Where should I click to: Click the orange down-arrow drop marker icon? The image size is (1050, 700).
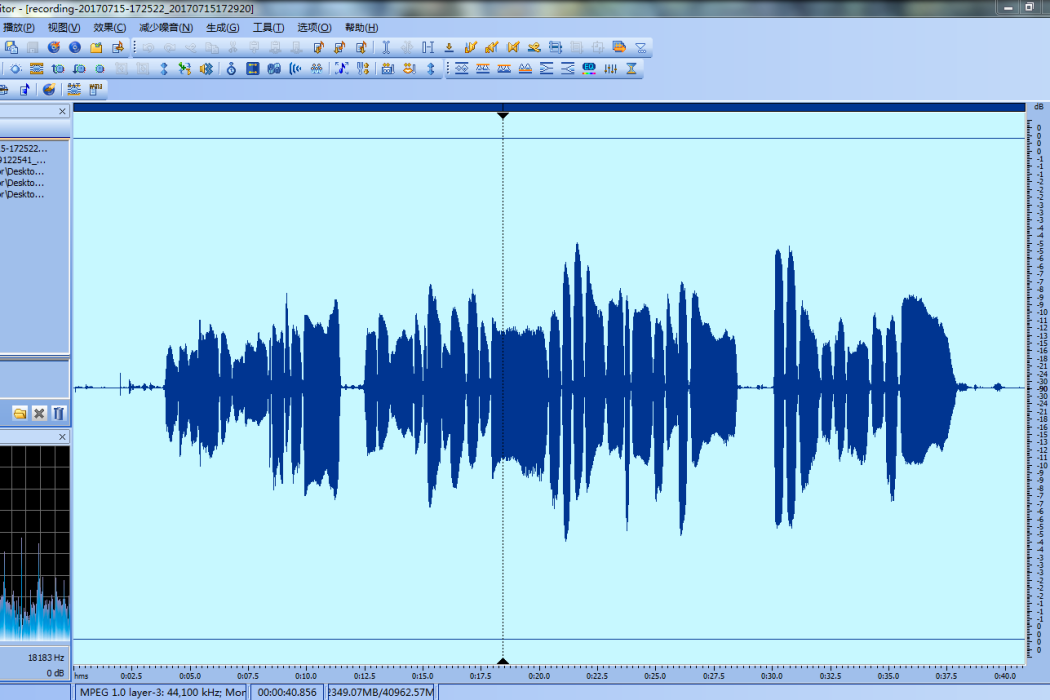pos(449,47)
